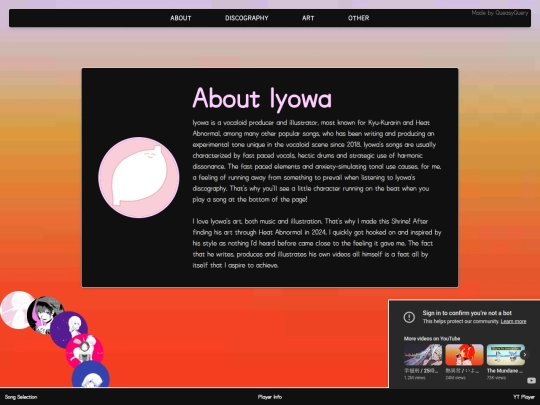Viewport: 540px width, 405px height.
Task: Open the ART menu item
Action: pos(308,18)
